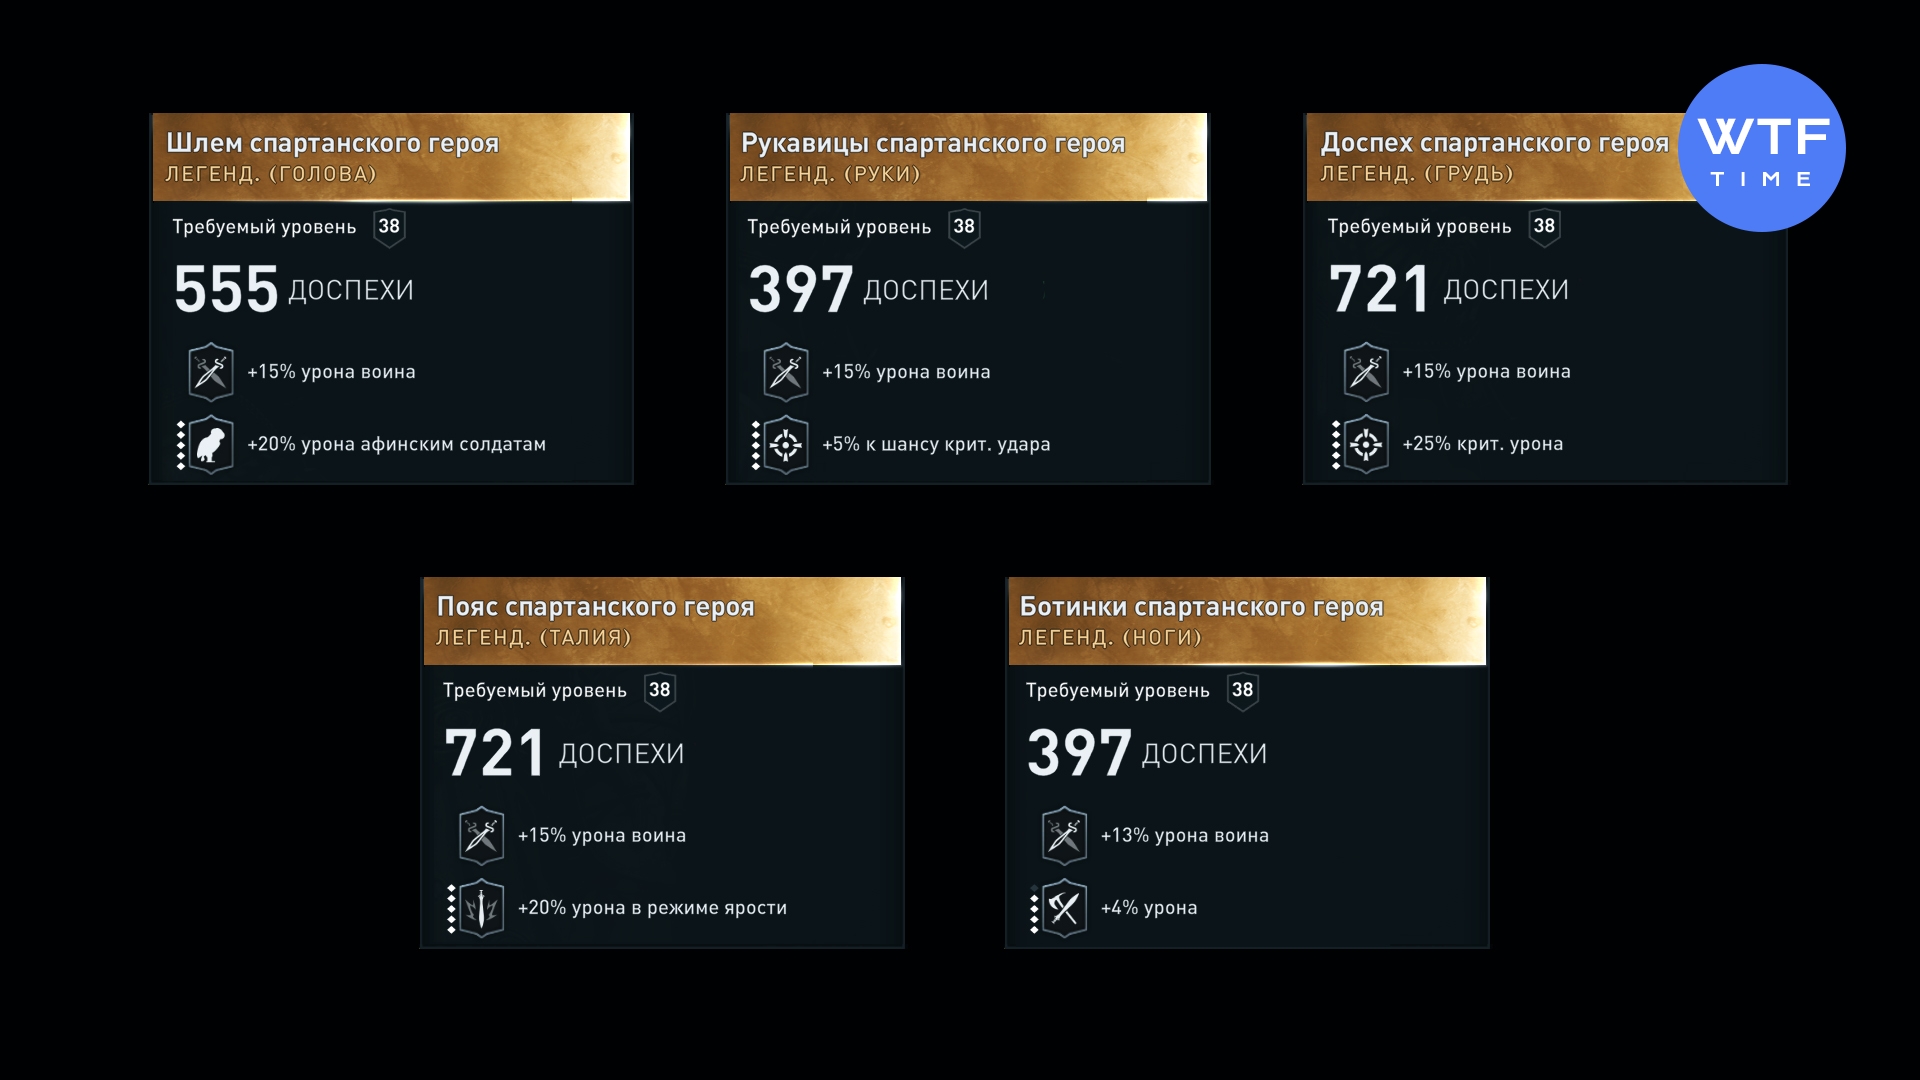Screen dimensions: 1920x1080
Task: Click crit chance crosshair icon on gauntlets card
Action: pyautogui.click(x=786, y=444)
